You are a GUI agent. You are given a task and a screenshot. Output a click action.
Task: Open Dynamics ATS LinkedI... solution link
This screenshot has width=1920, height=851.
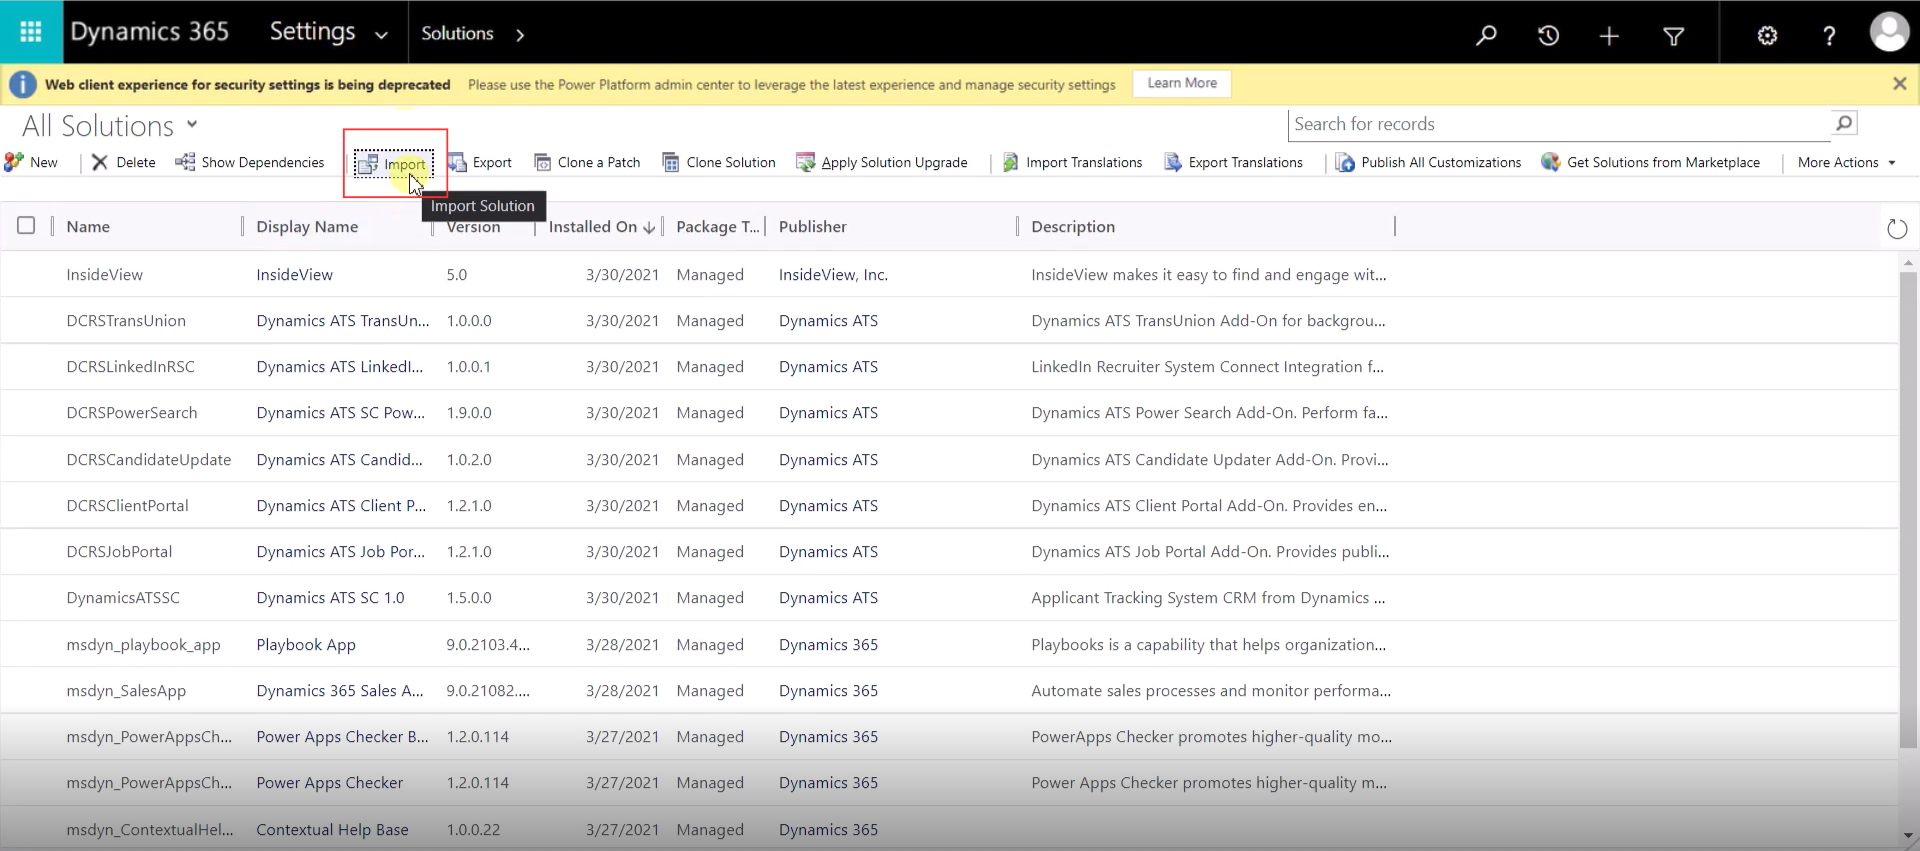coord(340,367)
